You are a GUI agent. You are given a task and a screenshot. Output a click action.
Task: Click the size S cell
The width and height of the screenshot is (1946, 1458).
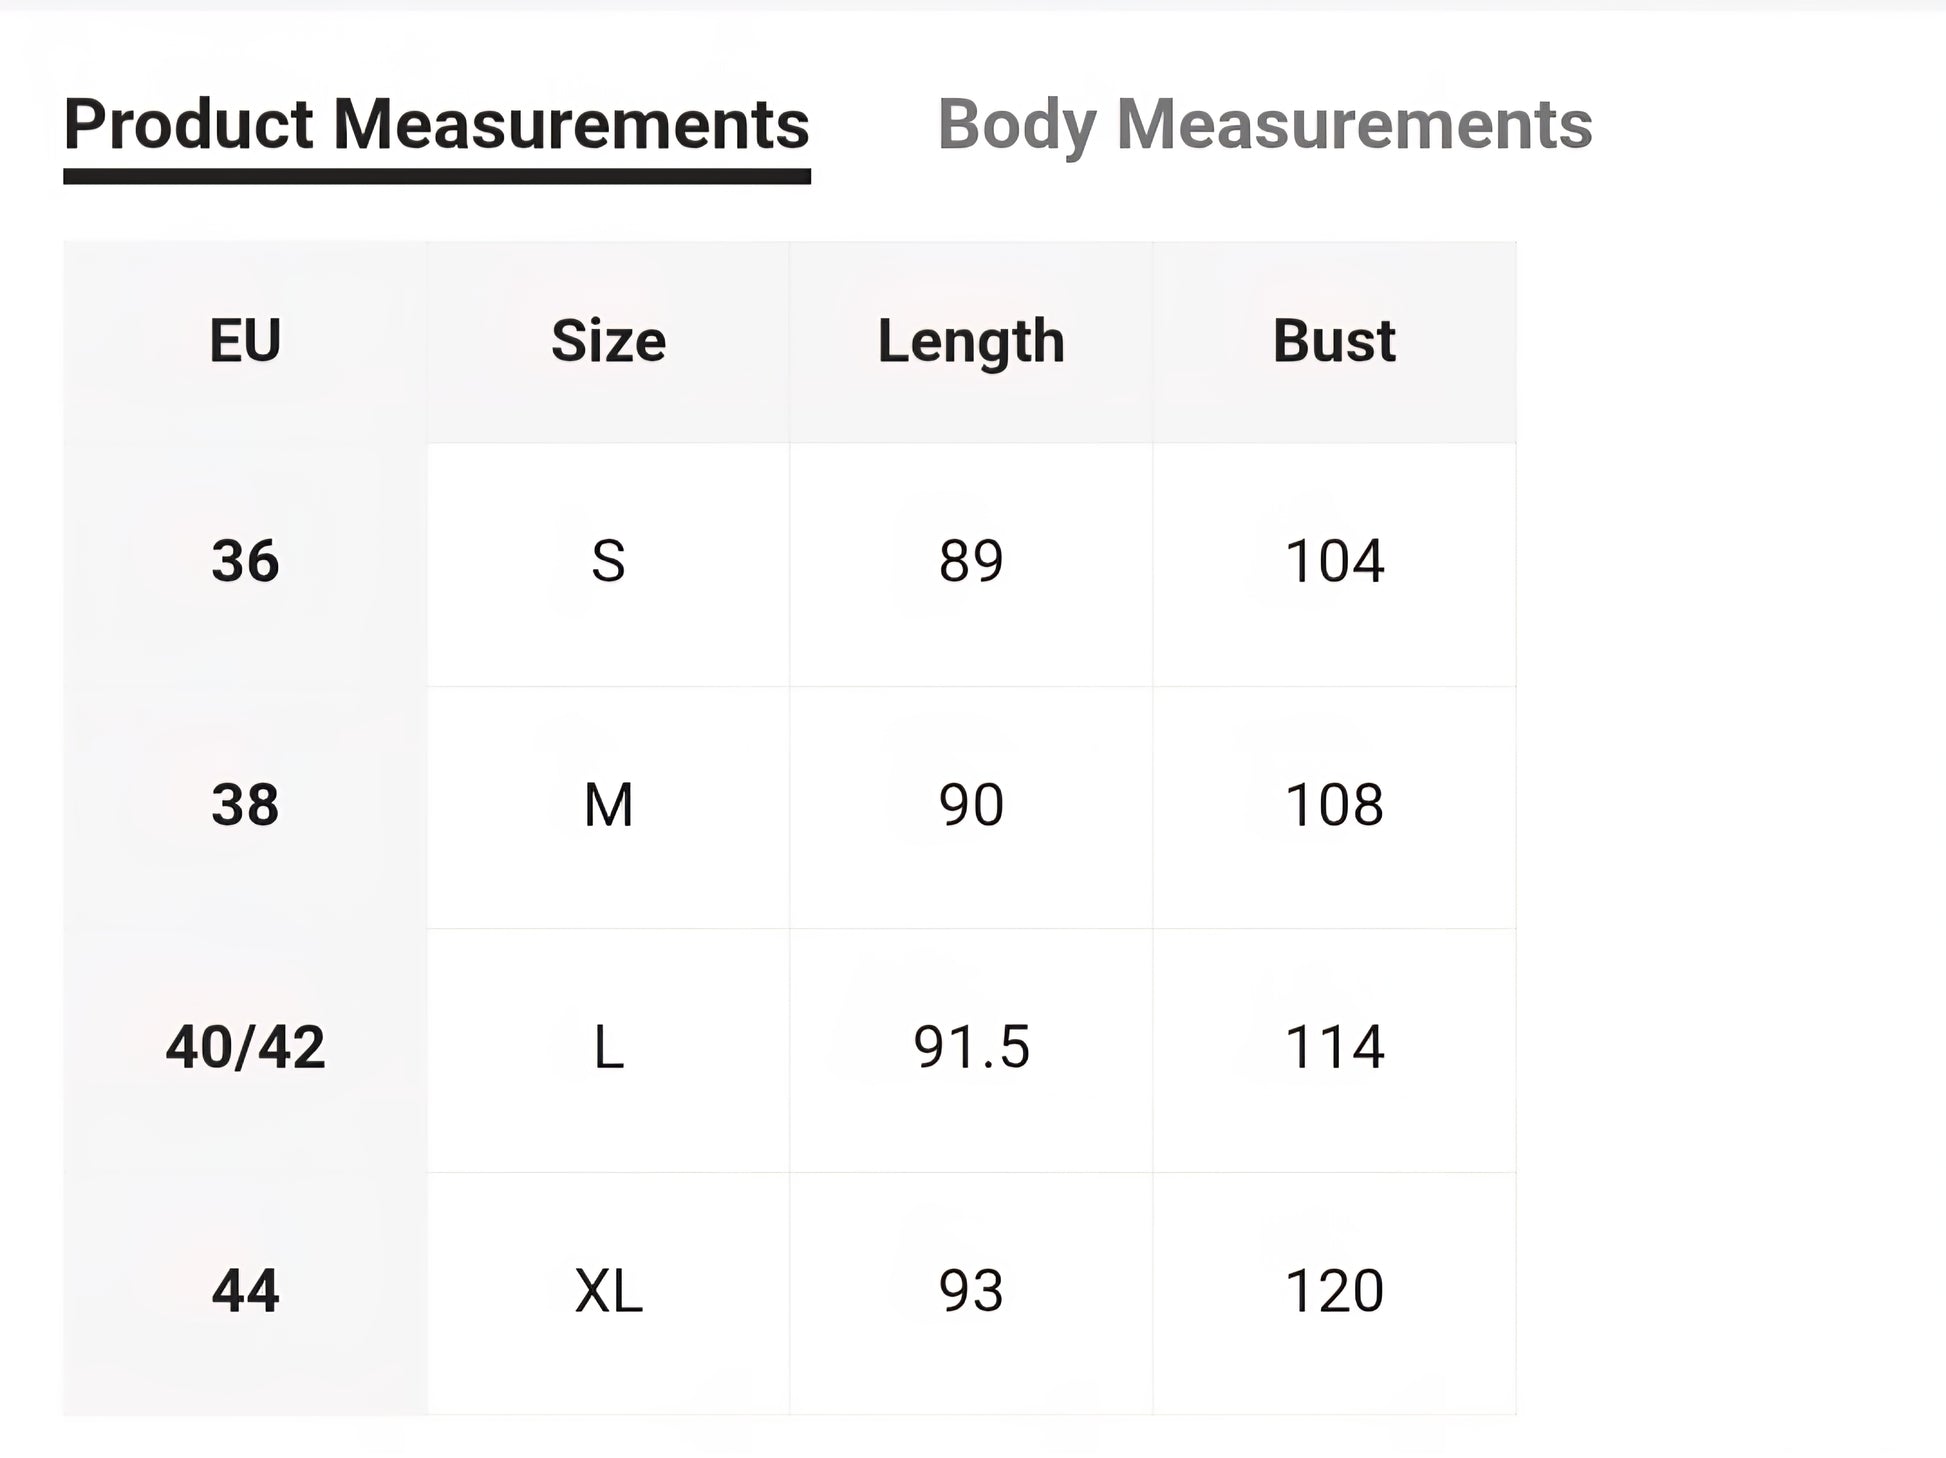[x=608, y=561]
